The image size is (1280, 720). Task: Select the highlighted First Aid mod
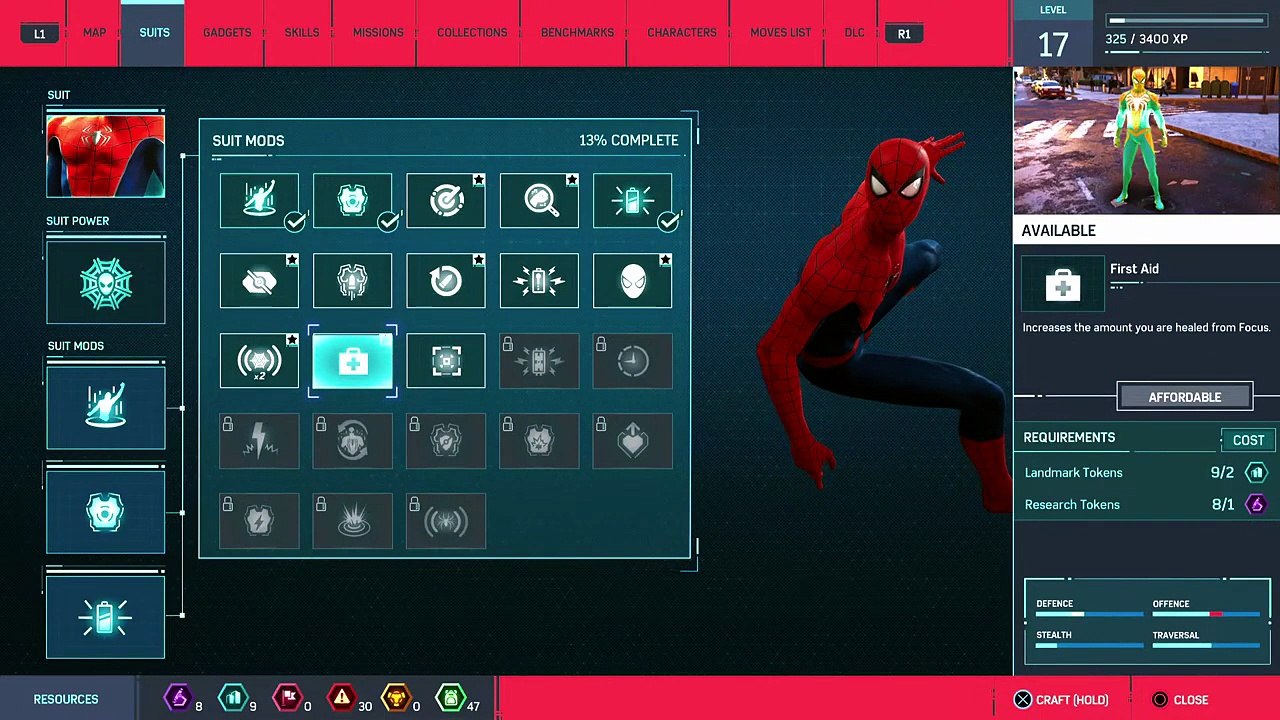click(x=352, y=361)
